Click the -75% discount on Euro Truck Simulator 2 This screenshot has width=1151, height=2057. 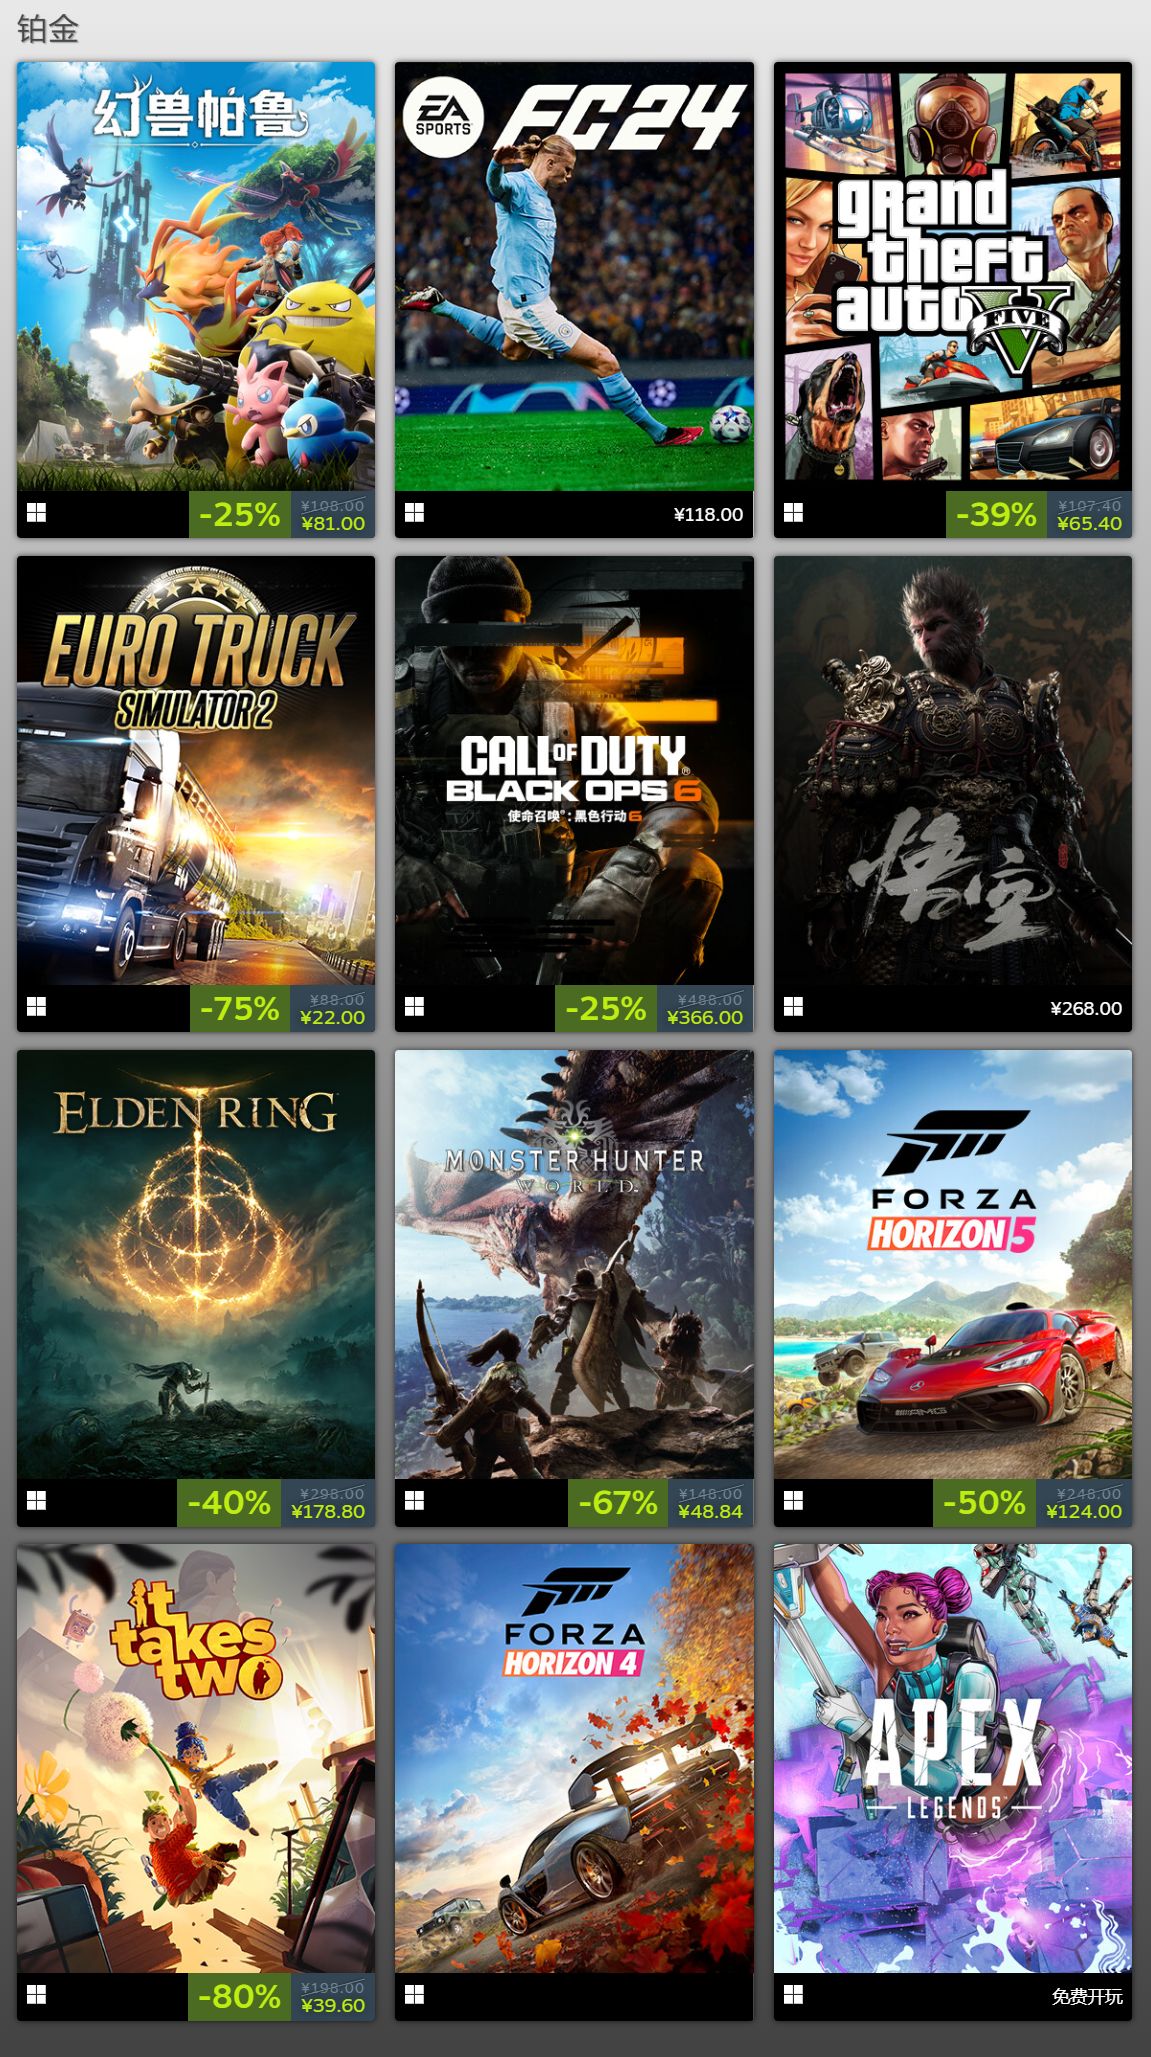coord(240,1008)
